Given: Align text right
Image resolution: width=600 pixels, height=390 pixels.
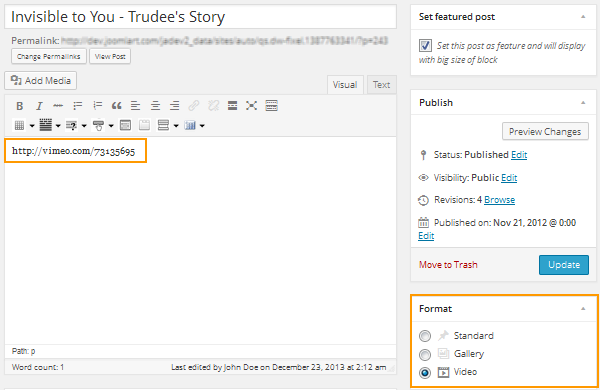Looking at the screenshot, I should (174, 106).
